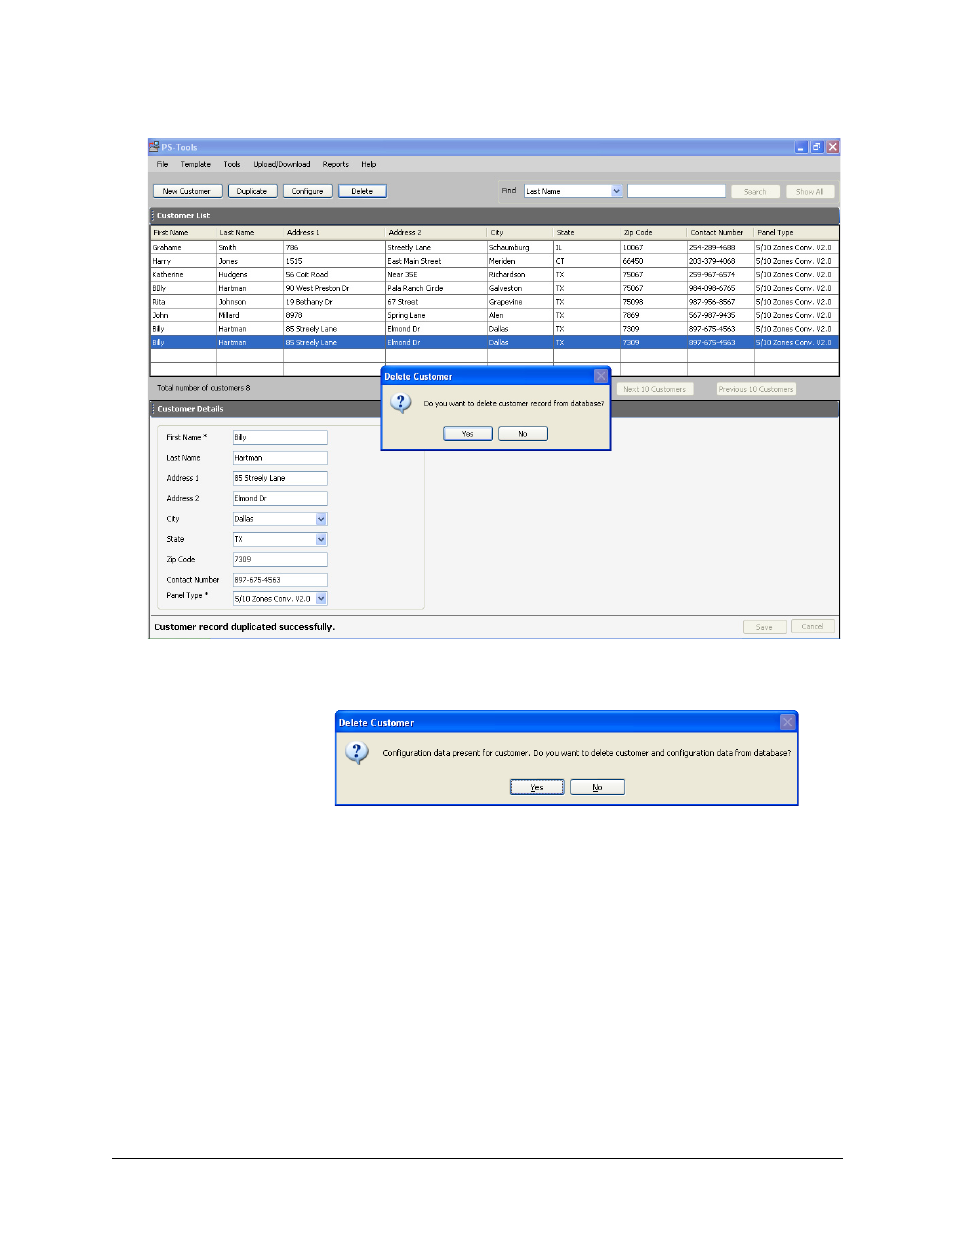954x1235 pixels.
Task: Open the File menu
Action: 162,164
